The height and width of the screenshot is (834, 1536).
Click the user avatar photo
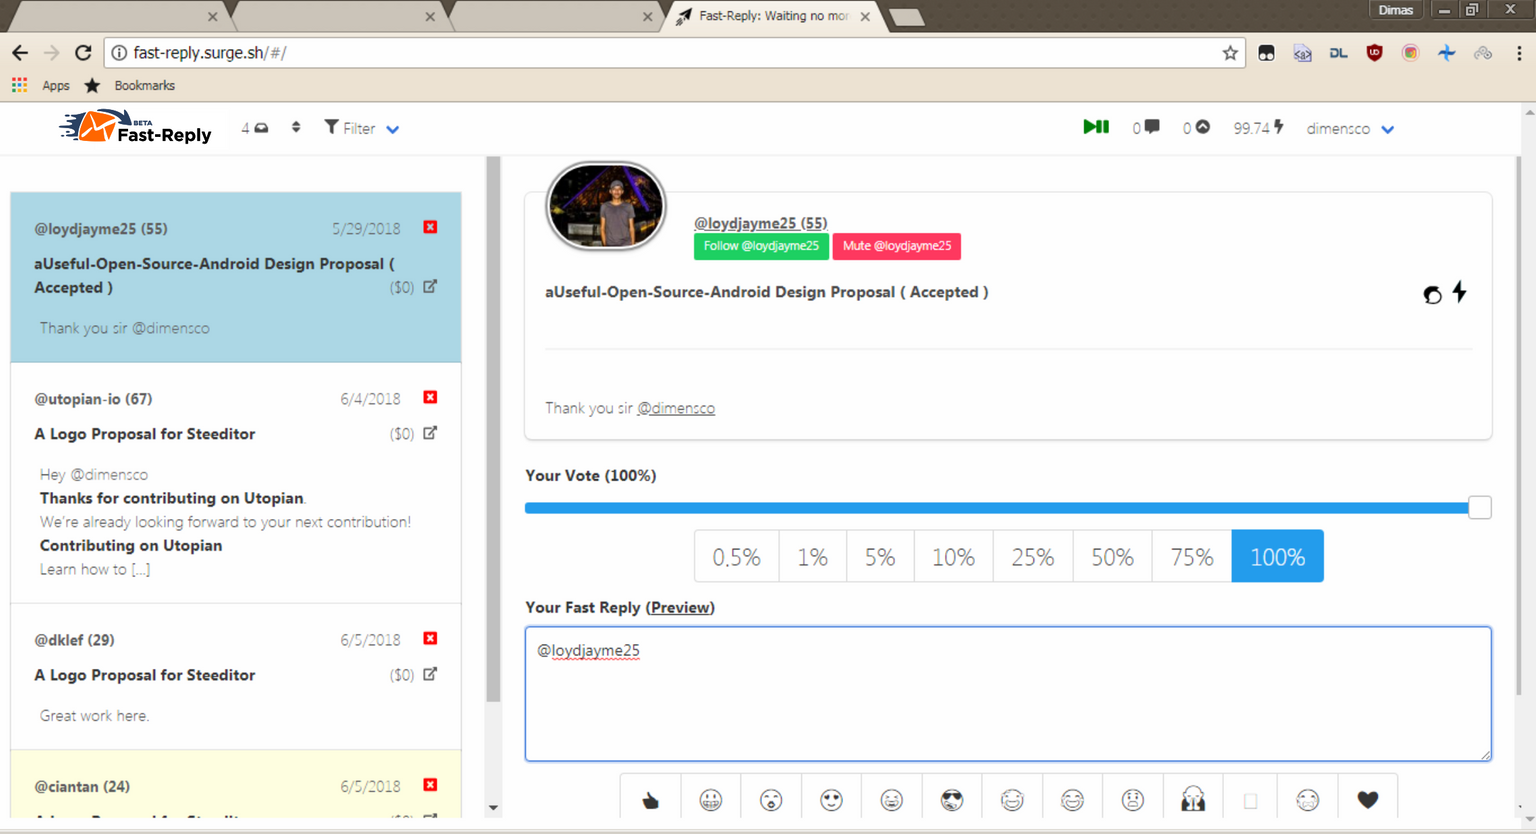point(606,206)
